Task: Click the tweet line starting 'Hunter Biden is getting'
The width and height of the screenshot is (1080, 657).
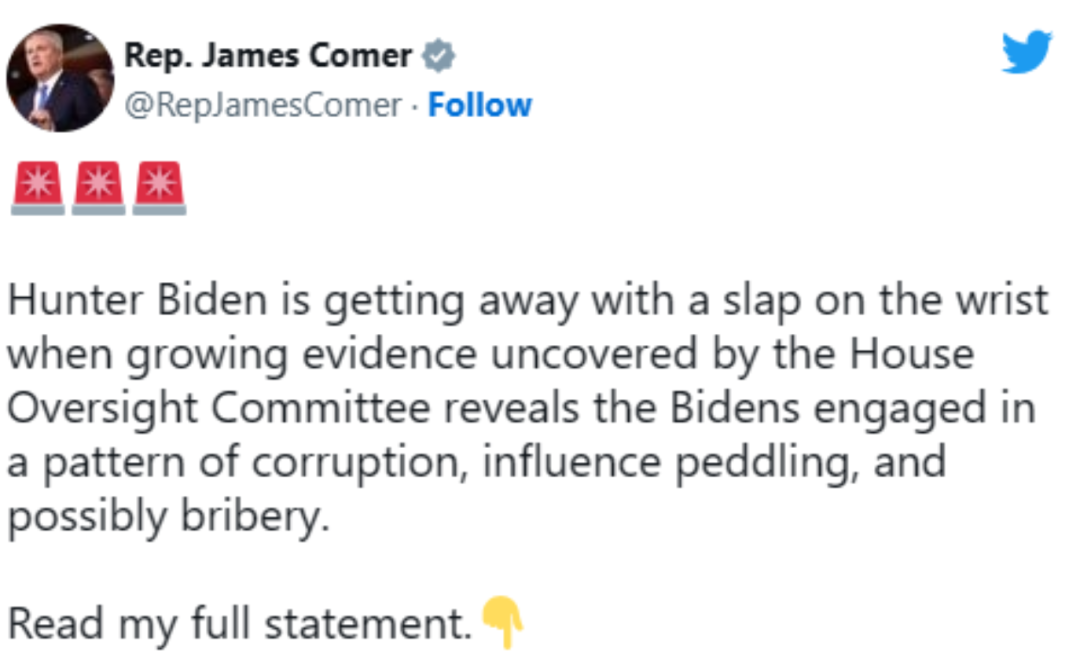Action: 528,302
